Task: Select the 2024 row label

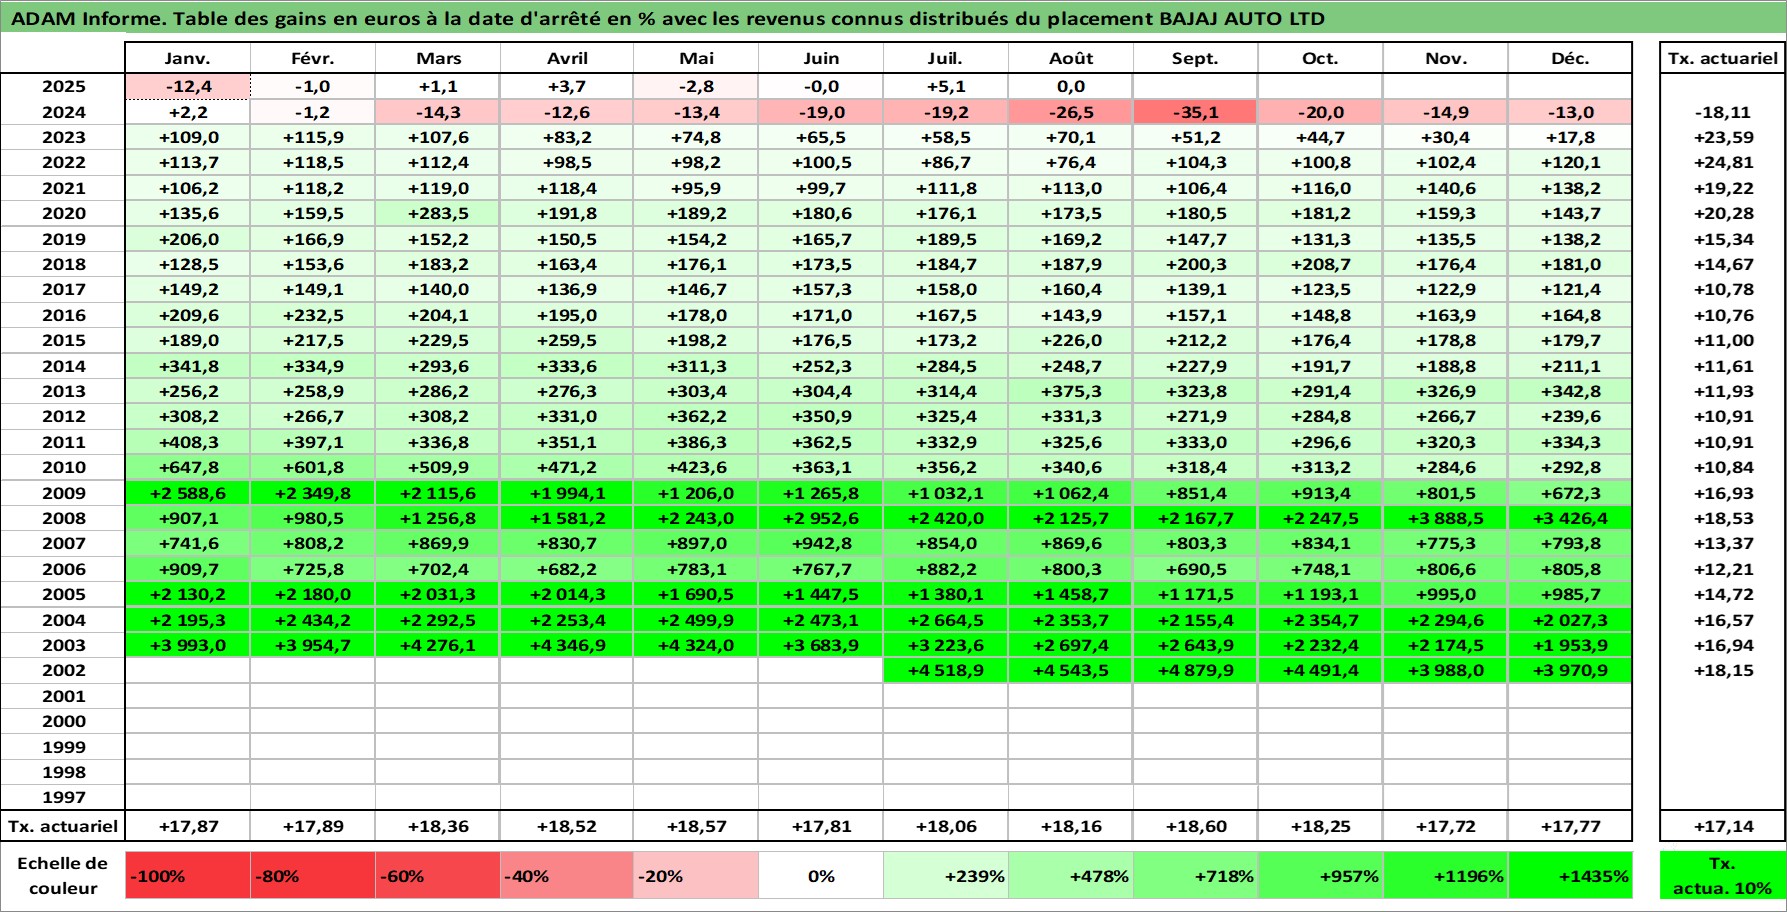Action: (63, 112)
